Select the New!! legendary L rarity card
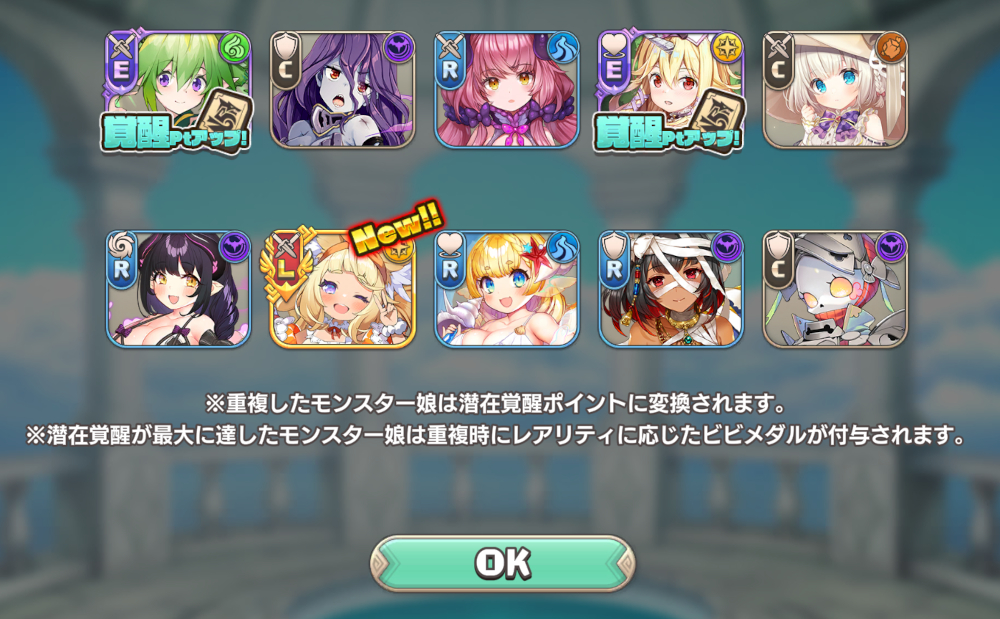 pyautogui.click(x=342, y=289)
